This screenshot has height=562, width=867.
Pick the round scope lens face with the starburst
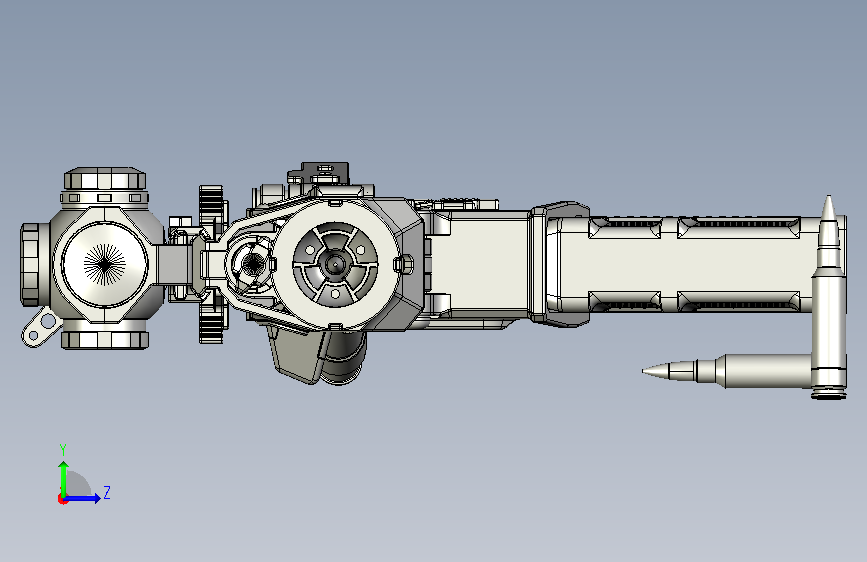105,264
